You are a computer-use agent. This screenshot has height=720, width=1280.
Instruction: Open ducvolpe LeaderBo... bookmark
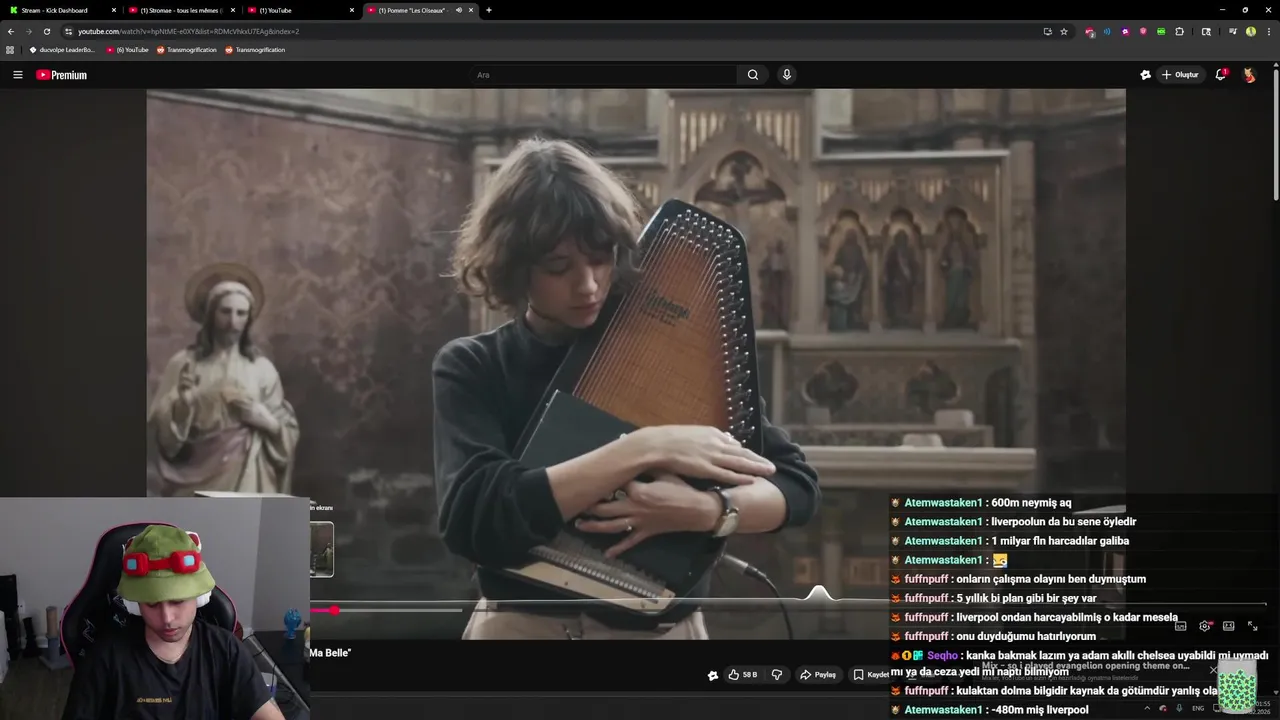[62, 49]
